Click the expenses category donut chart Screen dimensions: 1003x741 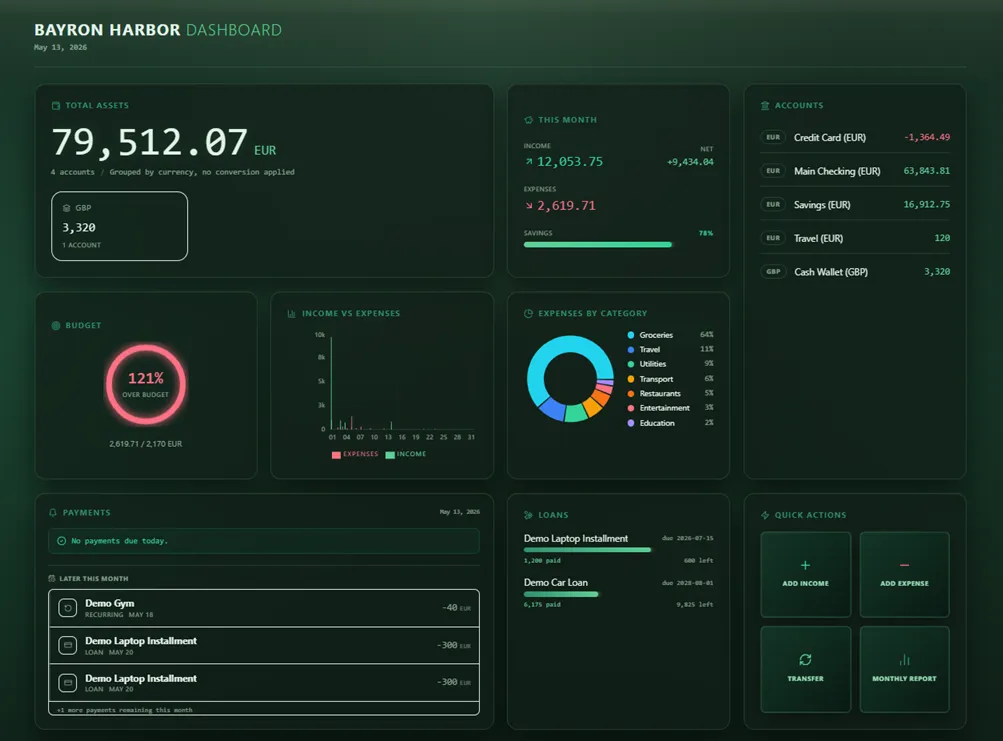570,379
